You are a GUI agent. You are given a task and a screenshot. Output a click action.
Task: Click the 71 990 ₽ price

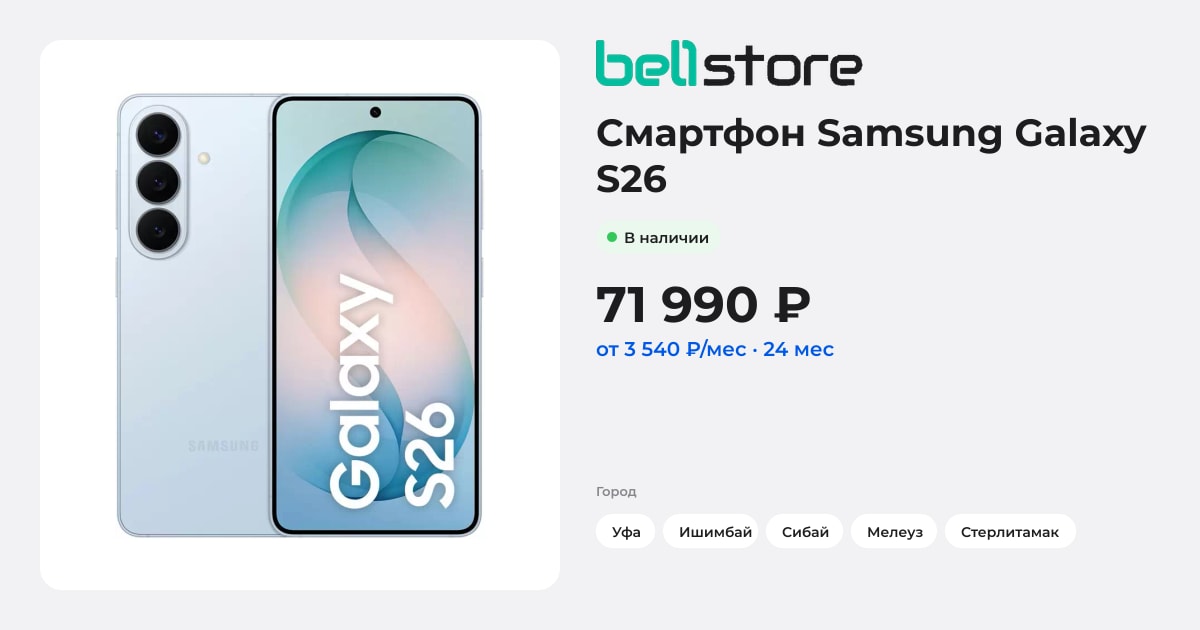click(x=703, y=304)
